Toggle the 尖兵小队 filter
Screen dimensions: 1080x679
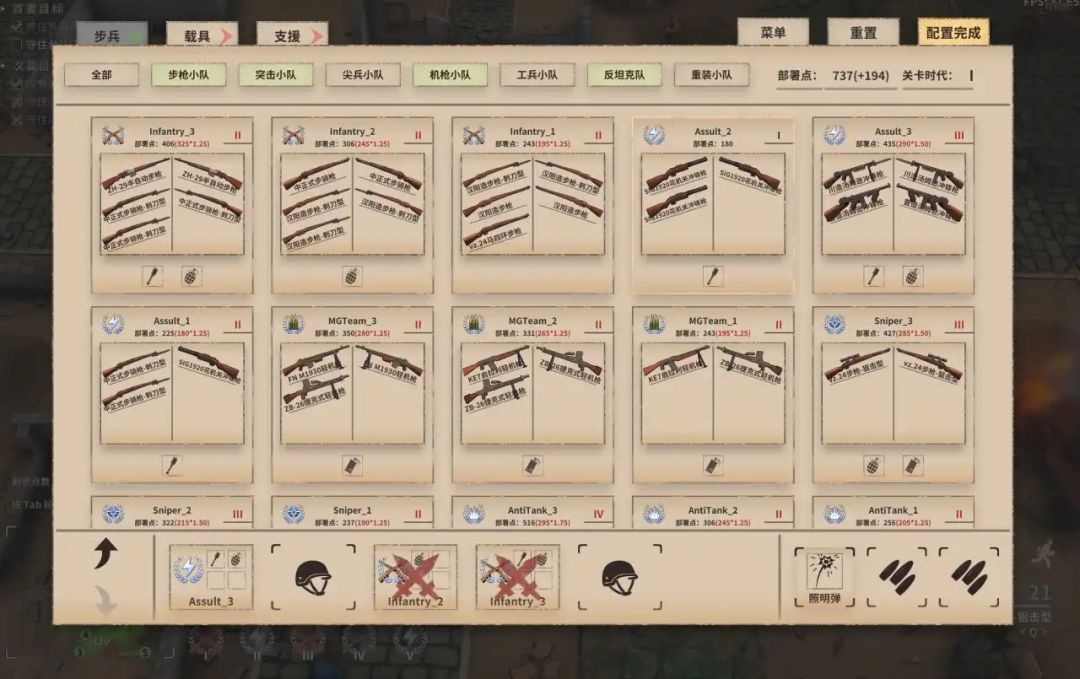click(363, 74)
